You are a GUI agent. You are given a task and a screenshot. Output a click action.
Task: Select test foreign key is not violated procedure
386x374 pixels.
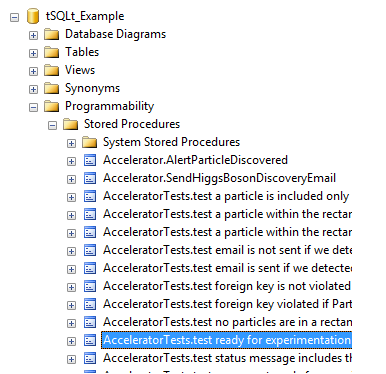227,286
